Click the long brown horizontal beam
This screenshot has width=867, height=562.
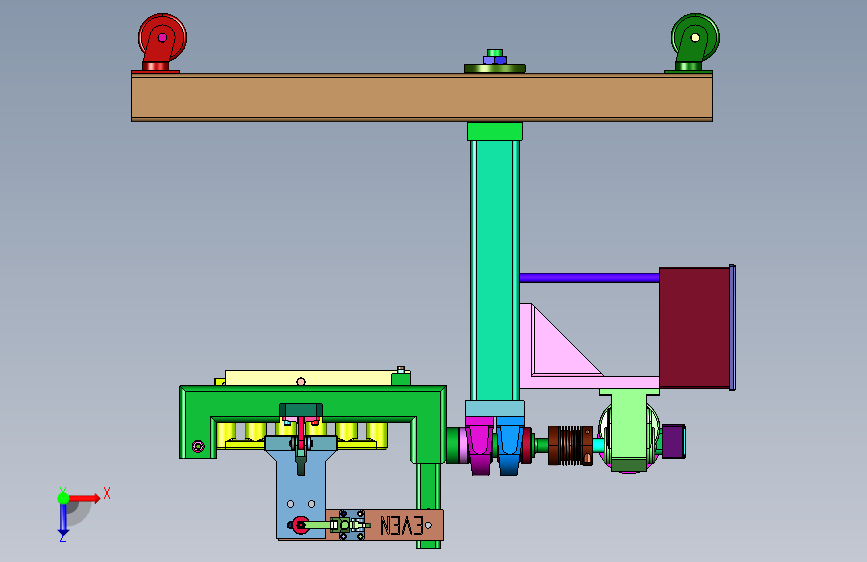(422, 97)
